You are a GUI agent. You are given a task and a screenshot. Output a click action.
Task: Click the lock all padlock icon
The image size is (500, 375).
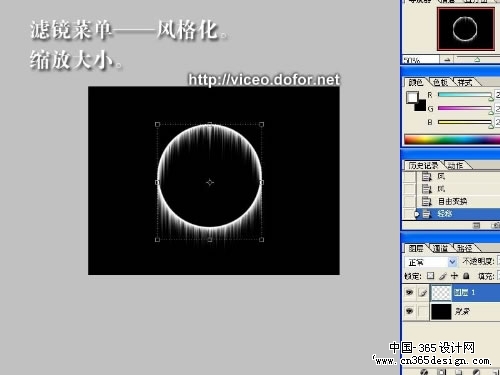pos(466,276)
